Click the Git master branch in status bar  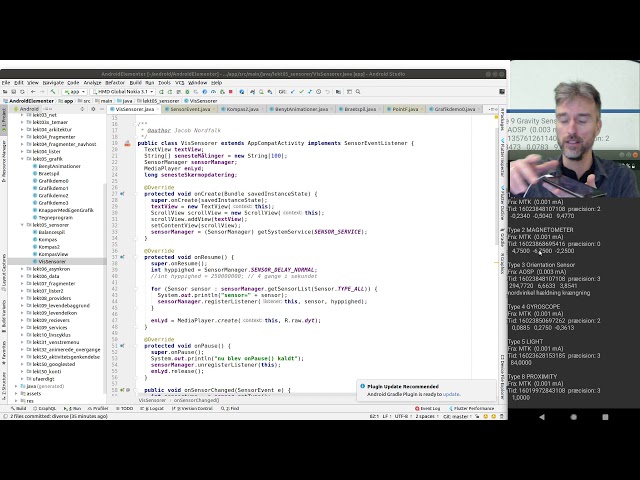[x=457, y=416]
